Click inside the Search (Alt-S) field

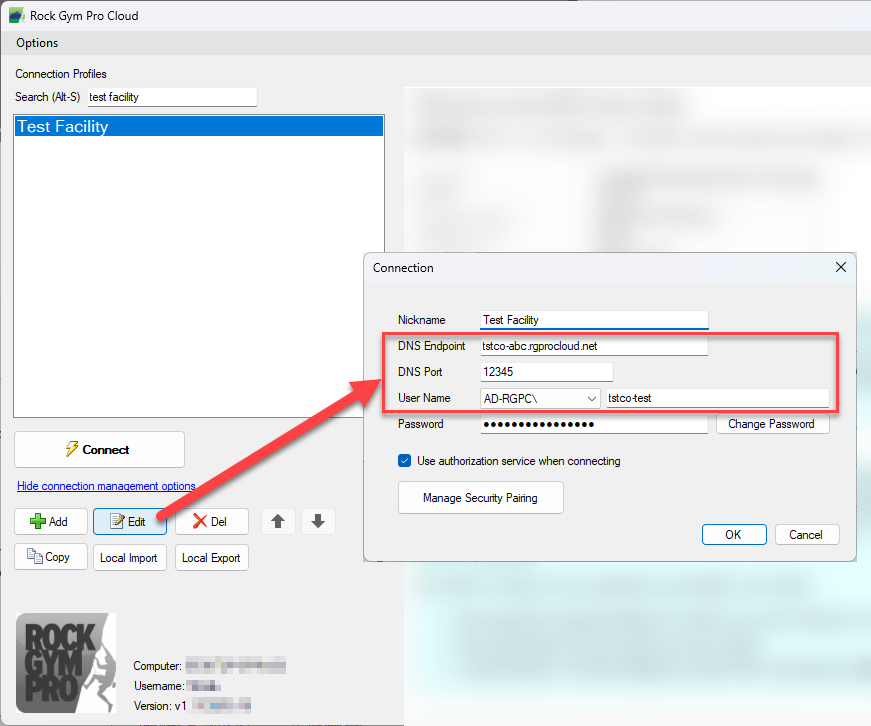coord(171,97)
